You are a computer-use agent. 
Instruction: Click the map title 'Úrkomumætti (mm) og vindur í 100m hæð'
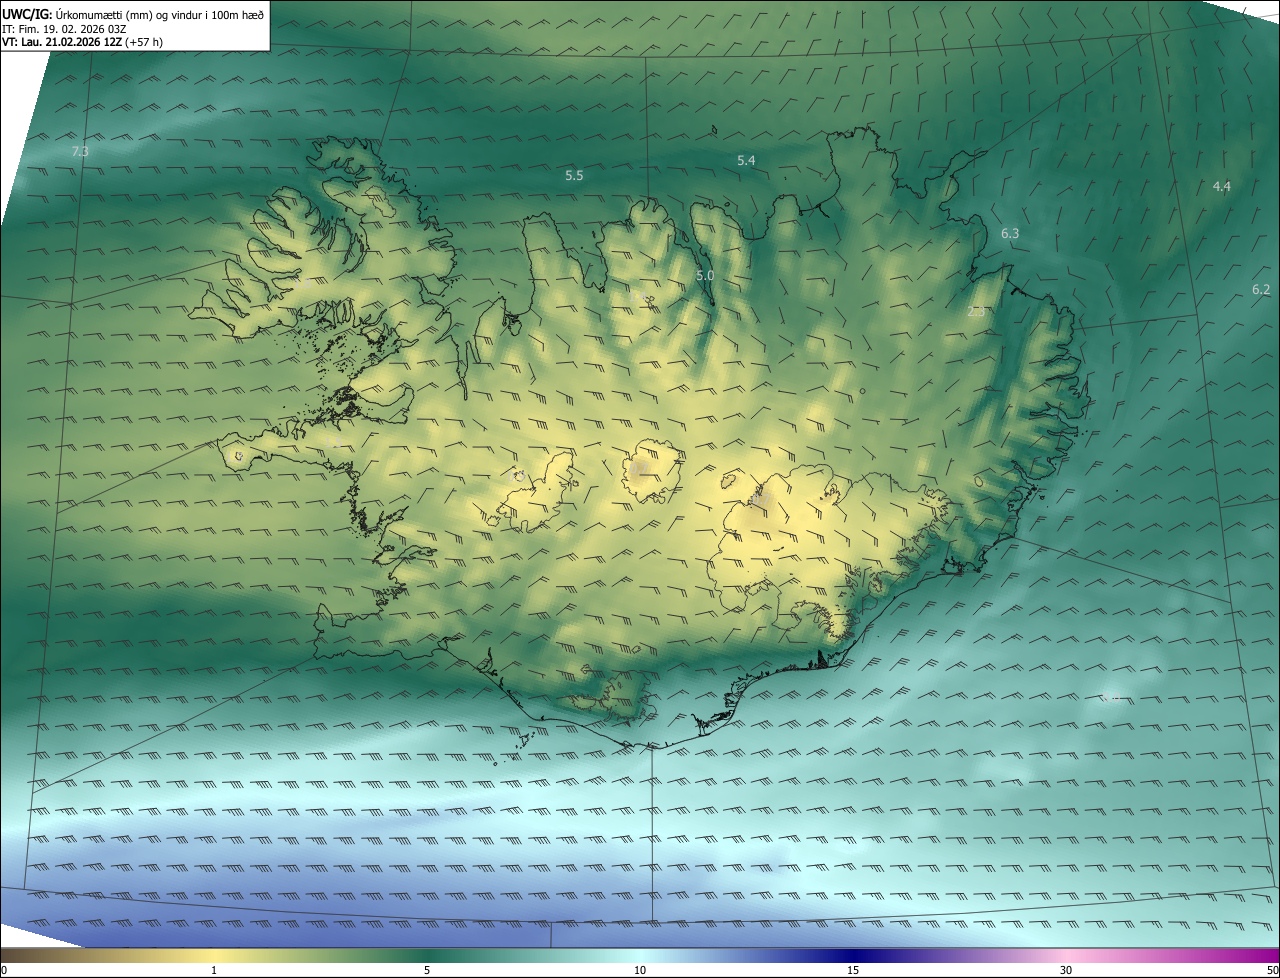159,14
